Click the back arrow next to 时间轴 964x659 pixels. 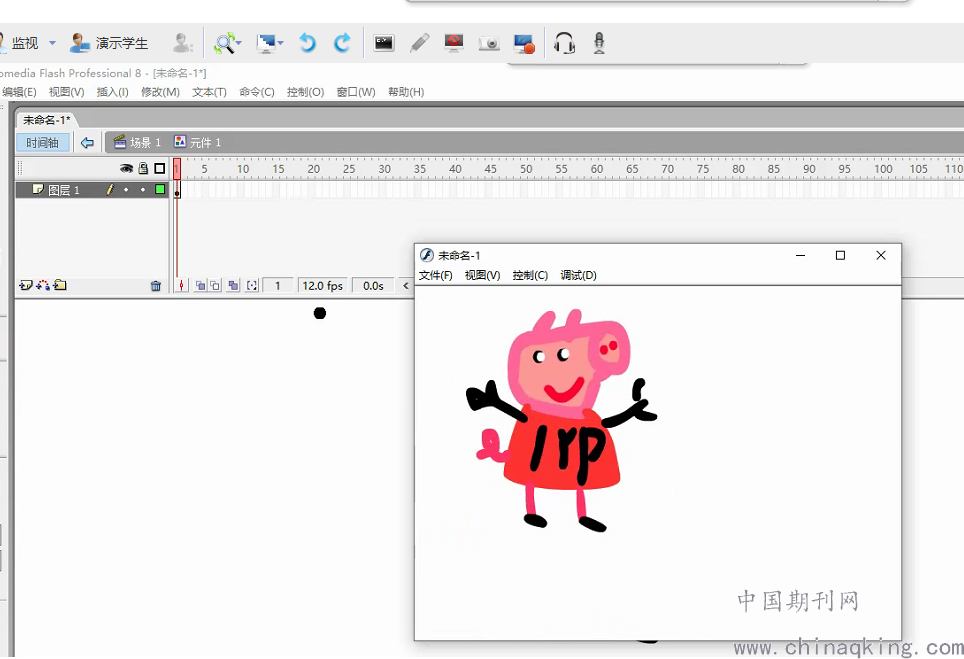pyautogui.click(x=87, y=143)
